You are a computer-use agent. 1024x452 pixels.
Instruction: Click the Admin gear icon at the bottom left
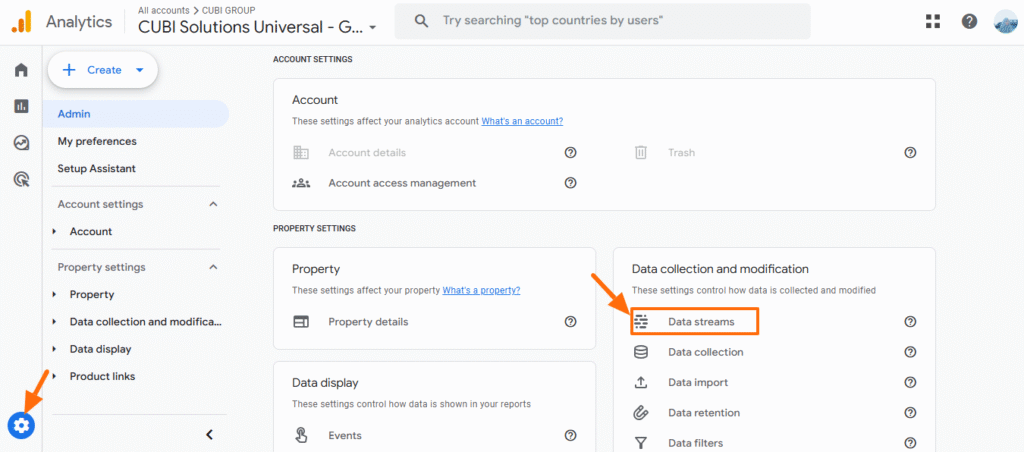21,426
